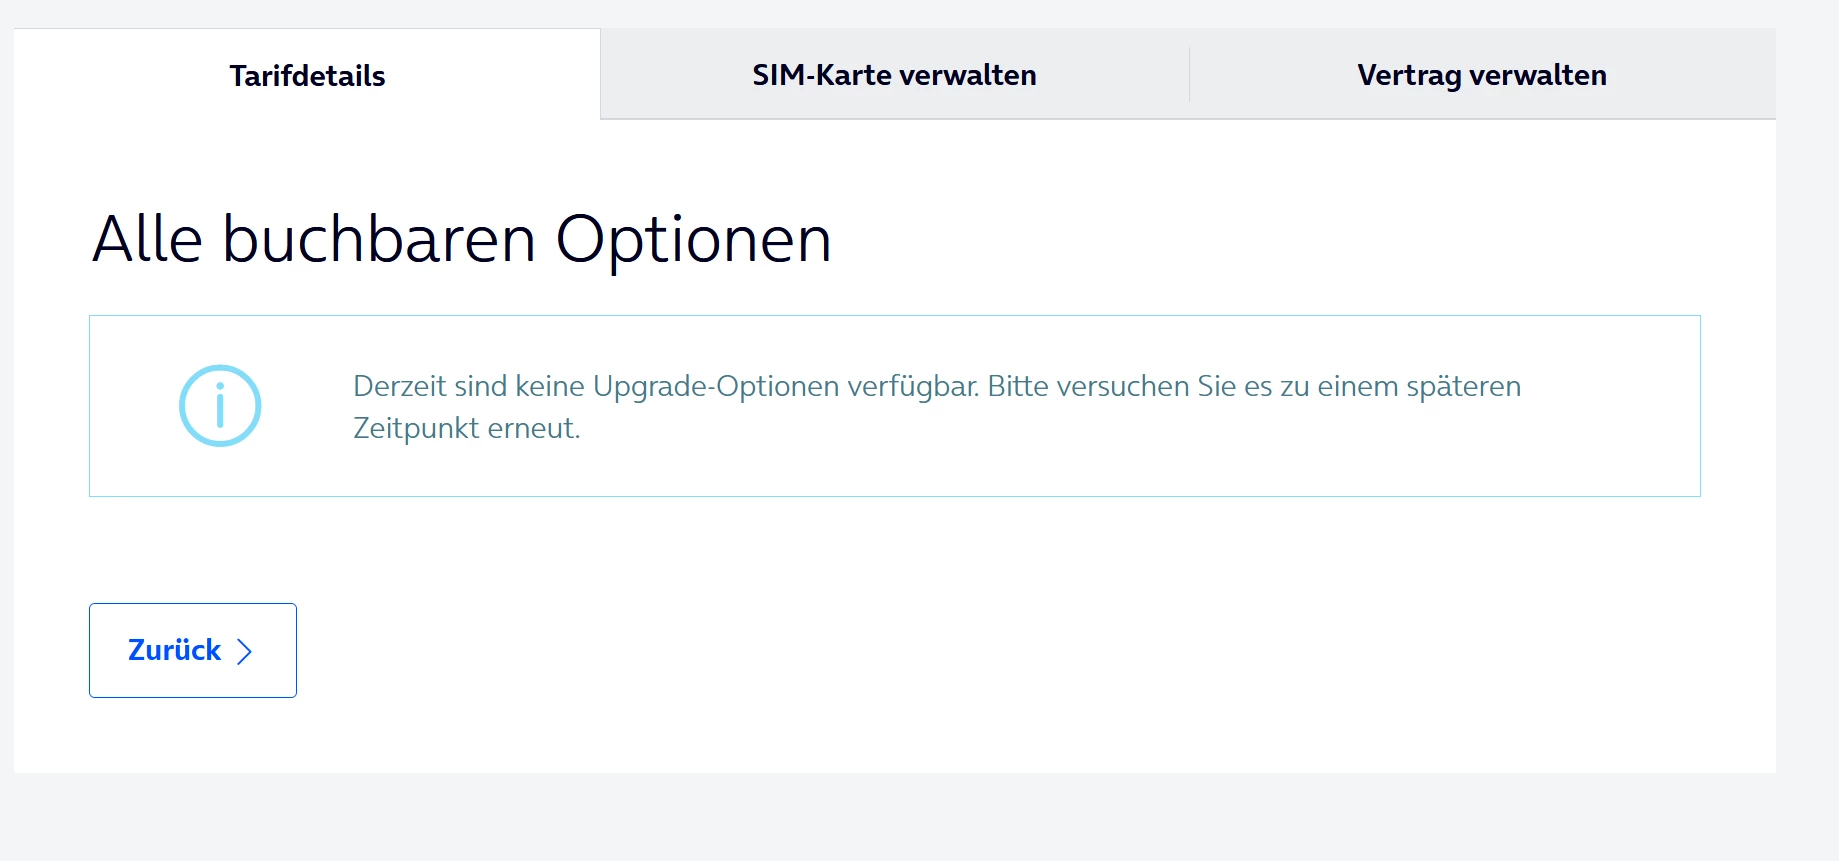Click the word buchbaren in the heading
This screenshot has width=1839, height=861.
[x=379, y=240]
